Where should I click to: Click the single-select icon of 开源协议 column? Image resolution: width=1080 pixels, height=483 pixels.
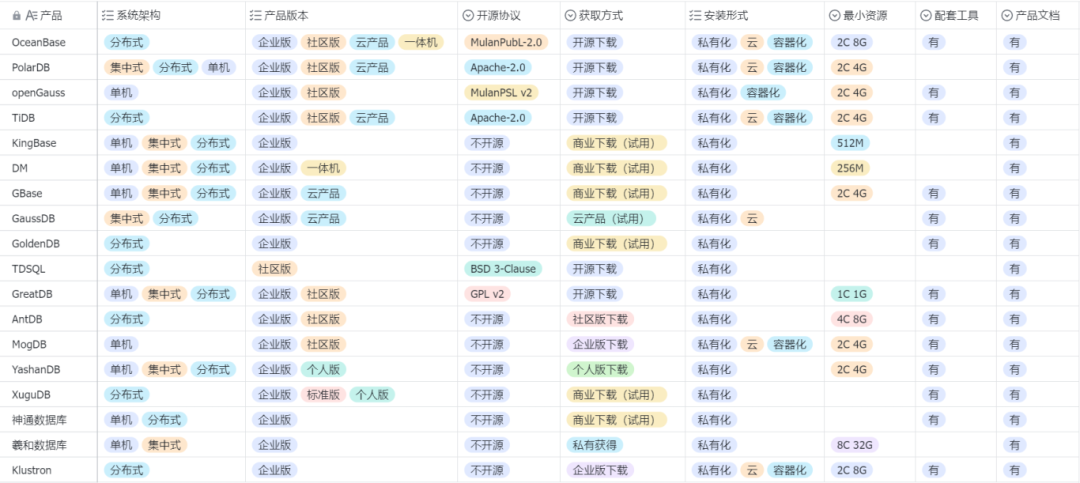point(468,15)
